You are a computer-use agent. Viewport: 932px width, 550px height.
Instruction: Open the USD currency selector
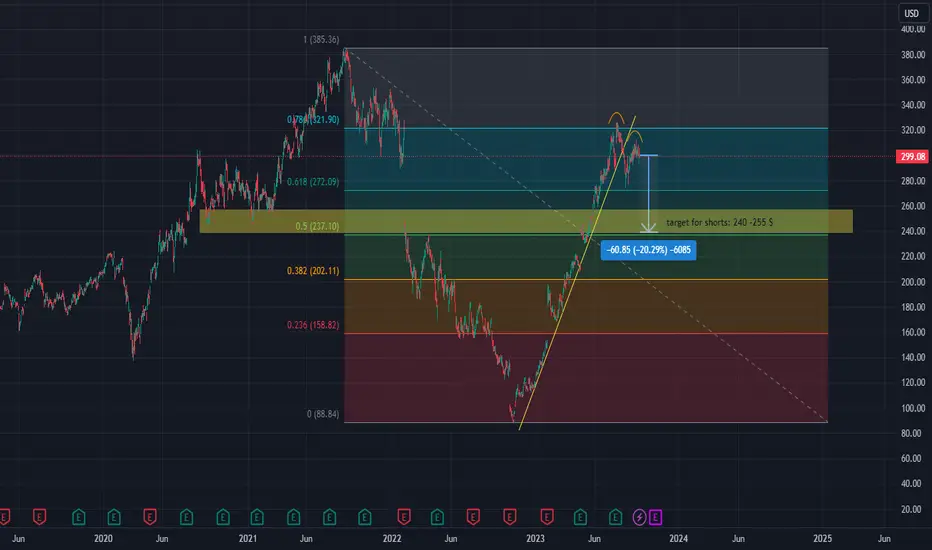point(911,13)
